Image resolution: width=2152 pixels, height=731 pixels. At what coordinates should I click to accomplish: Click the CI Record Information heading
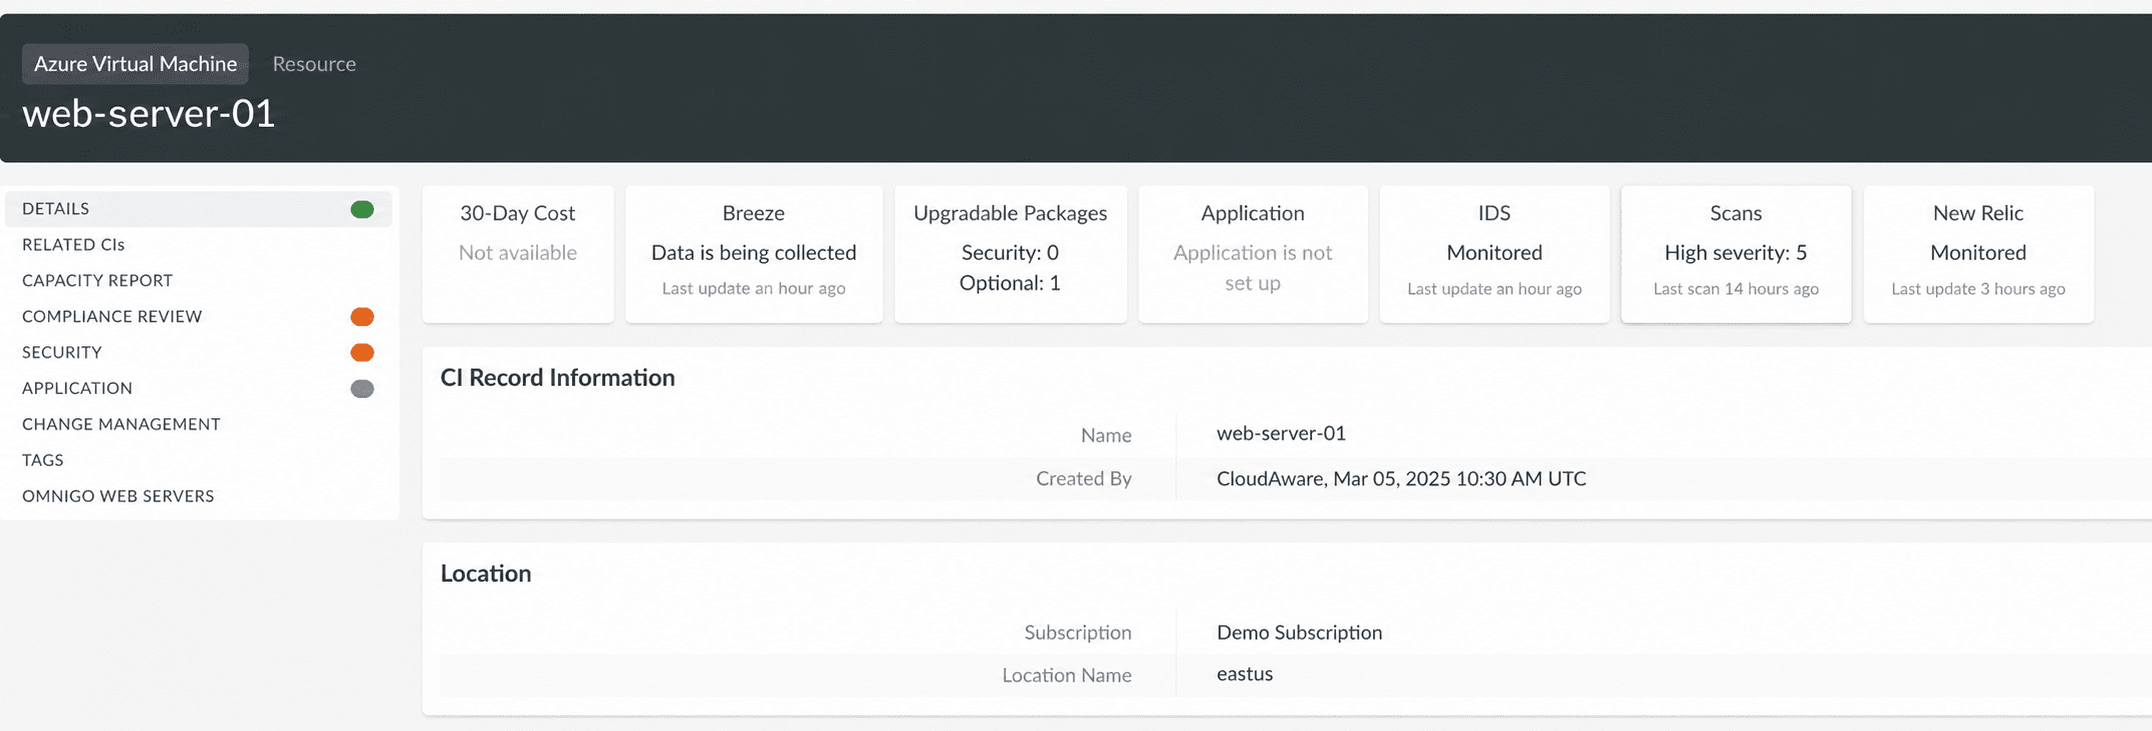click(x=558, y=378)
